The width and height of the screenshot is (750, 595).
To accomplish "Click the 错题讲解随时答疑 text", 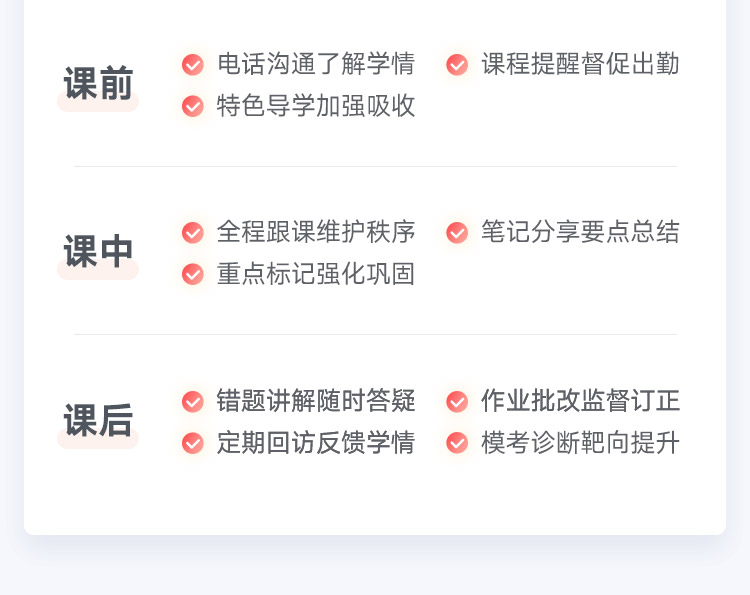I will click(316, 402).
